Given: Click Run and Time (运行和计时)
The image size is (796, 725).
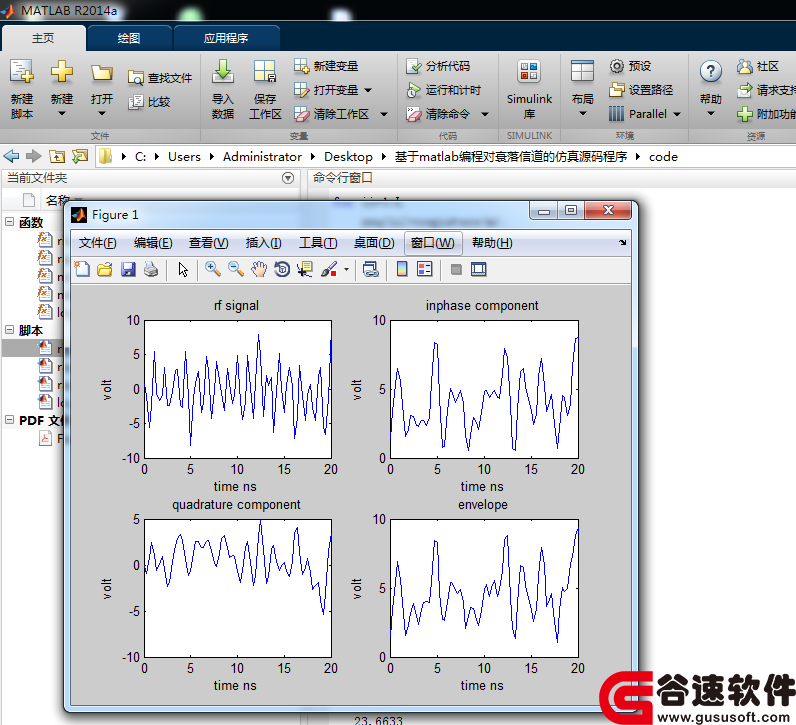Looking at the screenshot, I should tap(443, 90).
